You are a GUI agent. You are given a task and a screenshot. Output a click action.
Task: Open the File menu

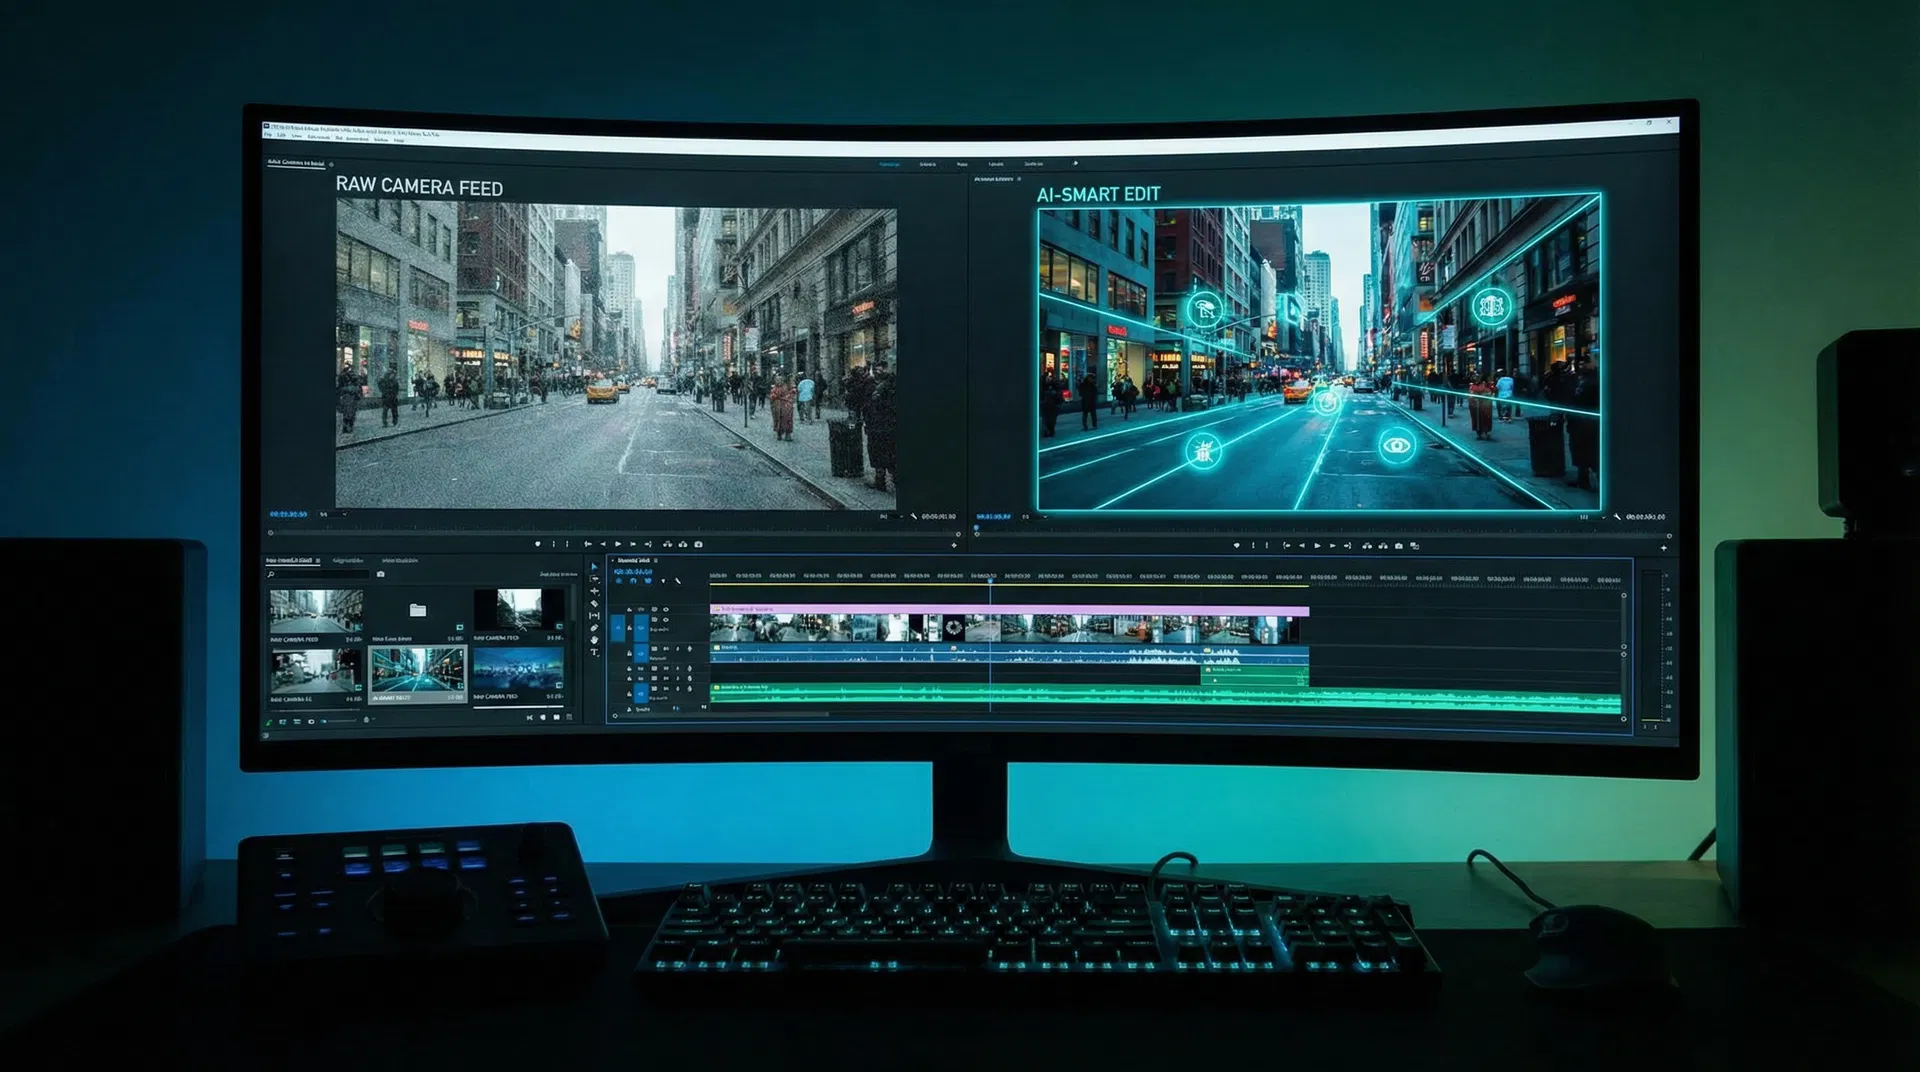click(x=267, y=135)
